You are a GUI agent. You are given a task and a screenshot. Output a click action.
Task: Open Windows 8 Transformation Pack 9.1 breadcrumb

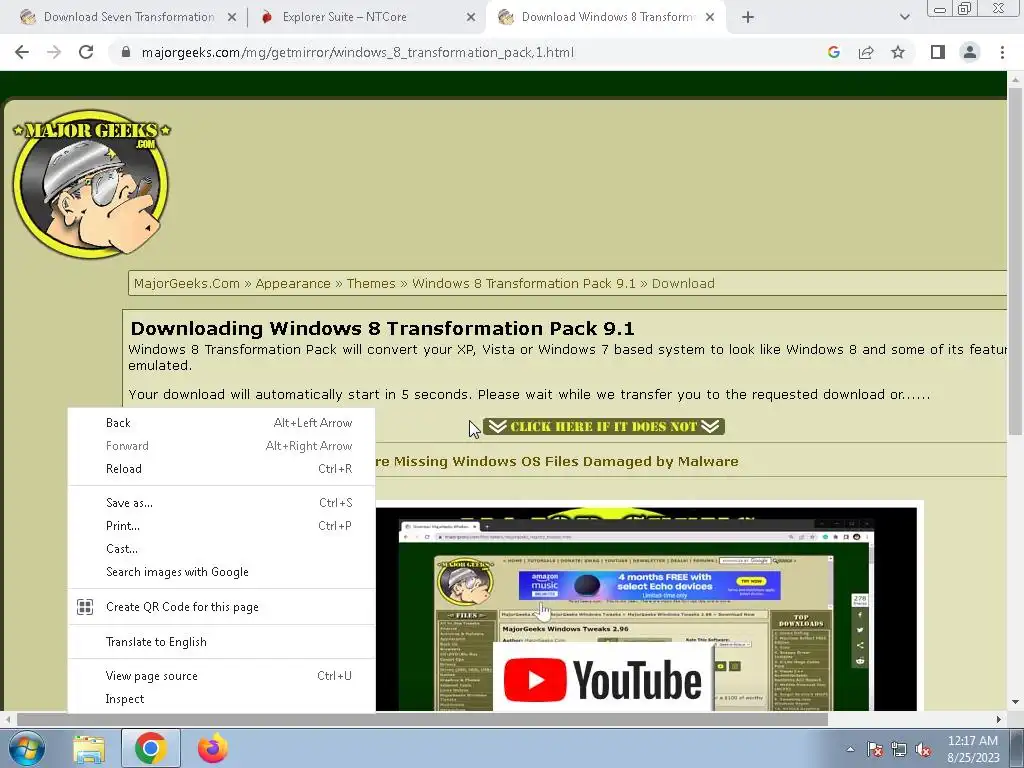[523, 283]
